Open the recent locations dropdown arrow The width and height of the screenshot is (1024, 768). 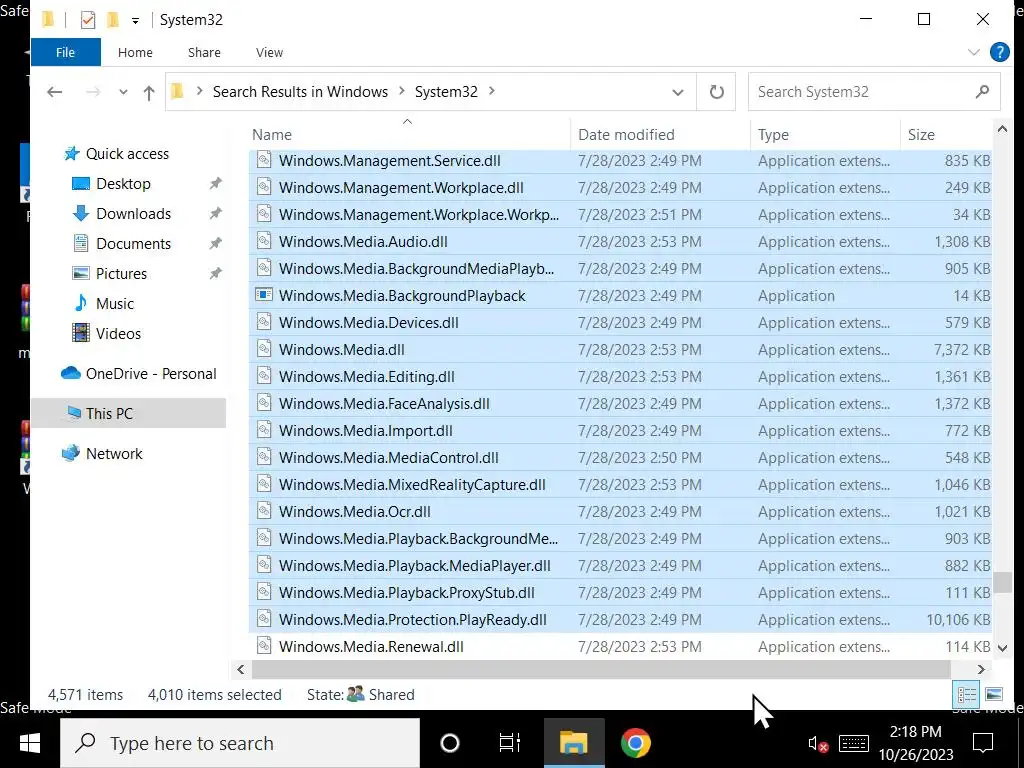pos(123,92)
